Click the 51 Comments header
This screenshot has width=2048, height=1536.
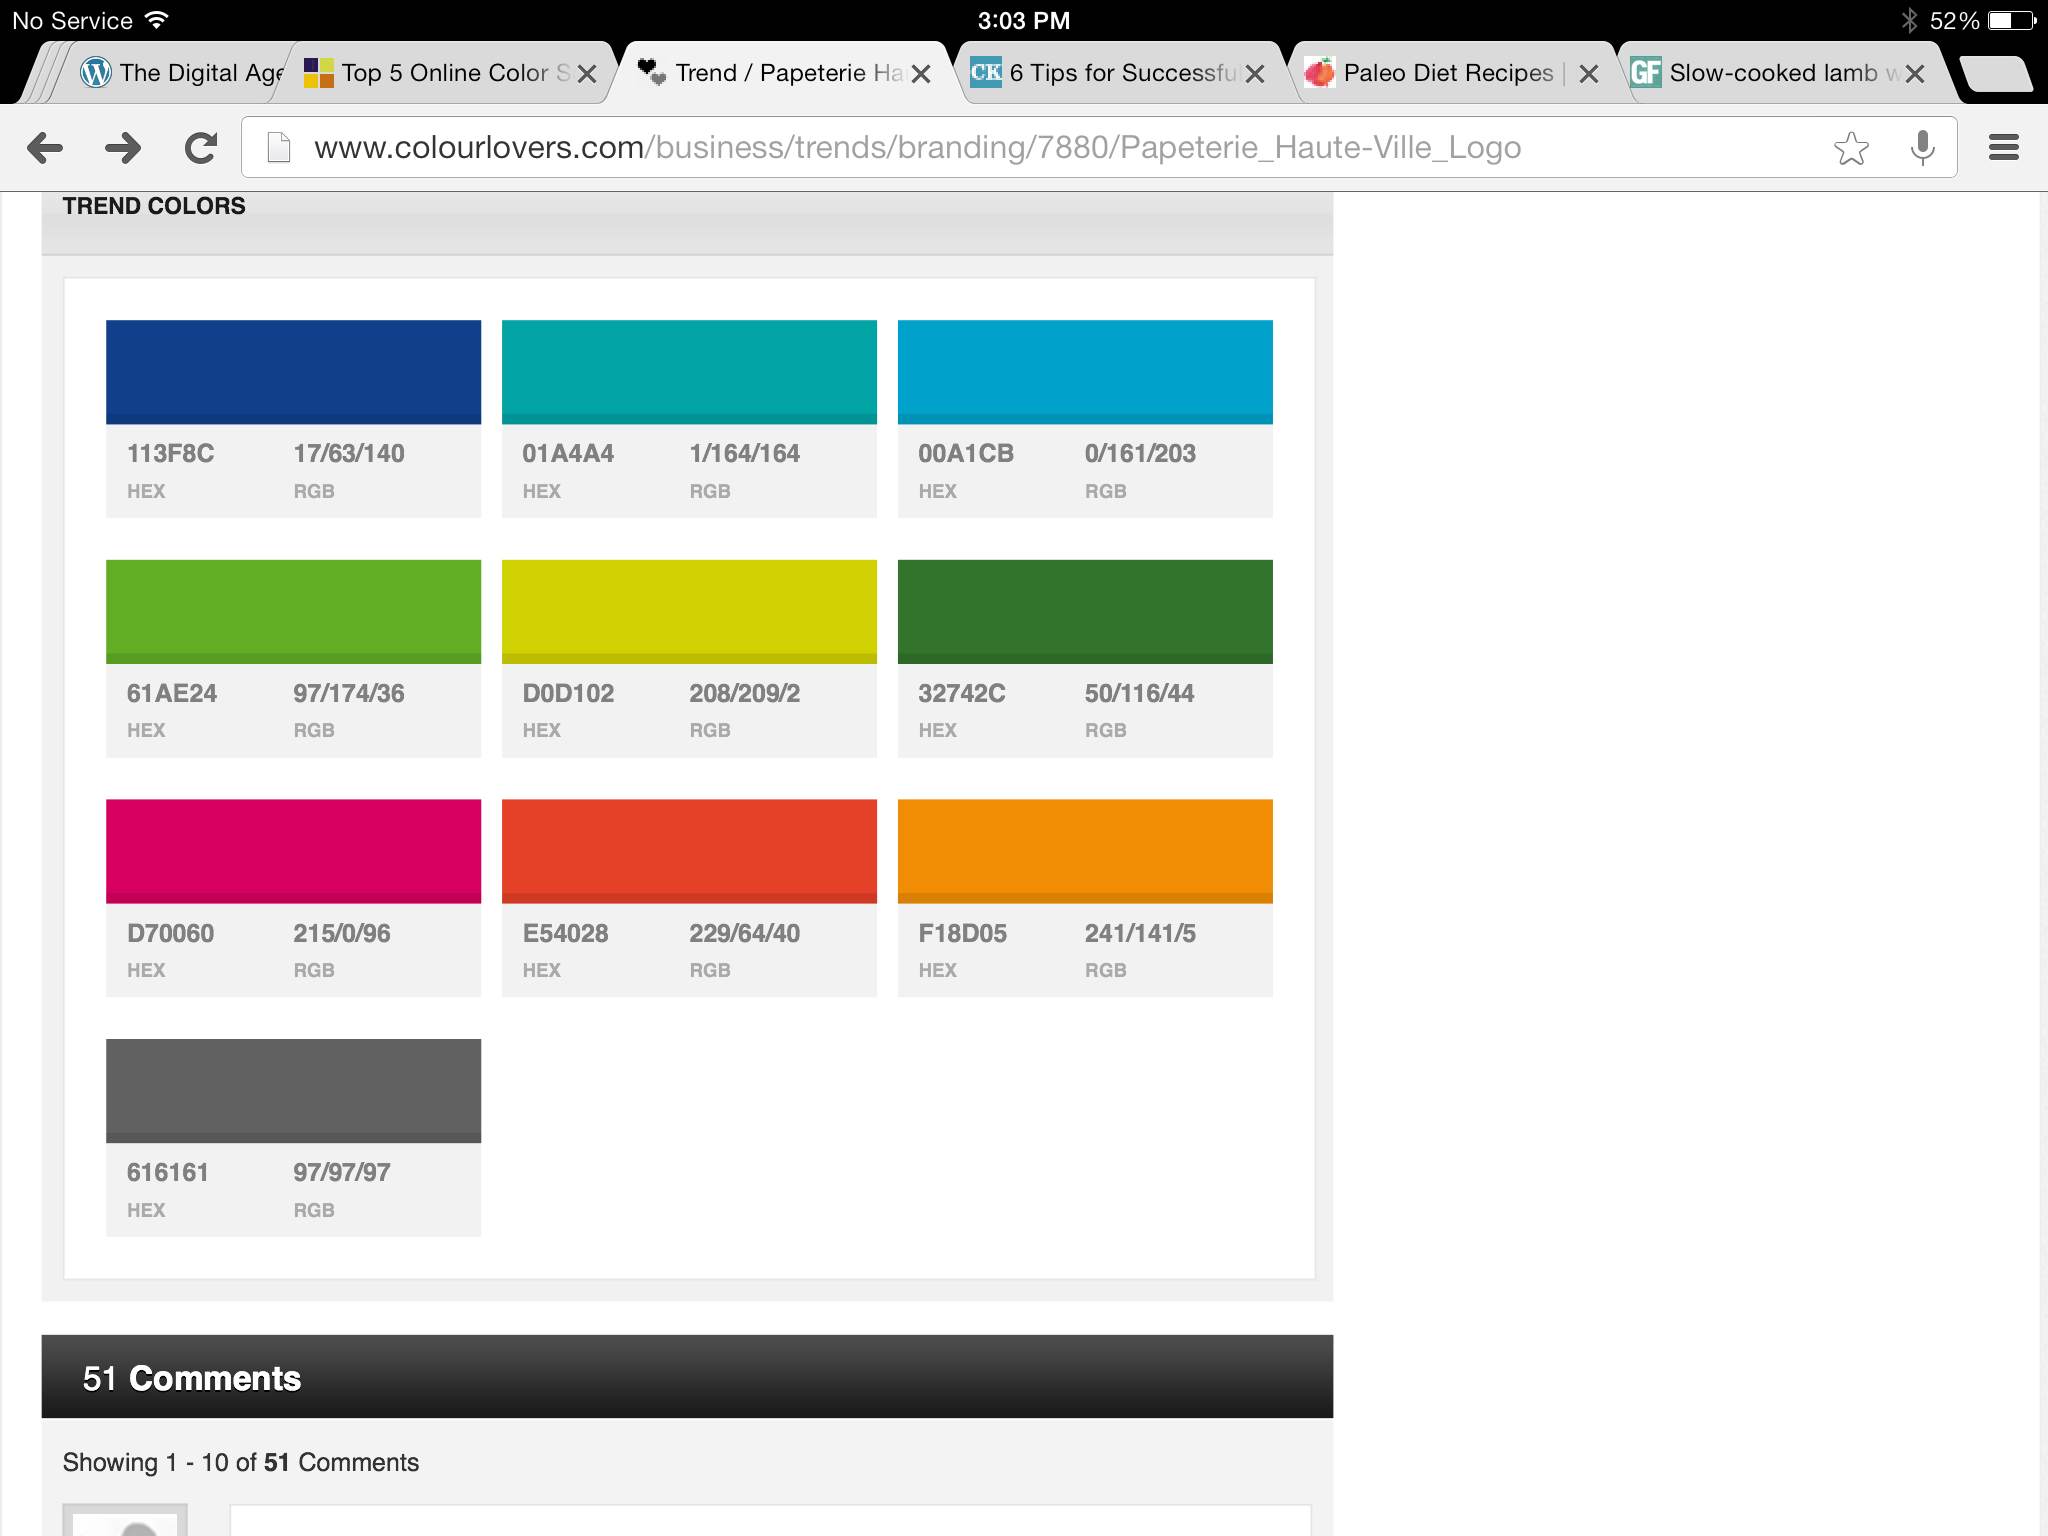[192, 1378]
